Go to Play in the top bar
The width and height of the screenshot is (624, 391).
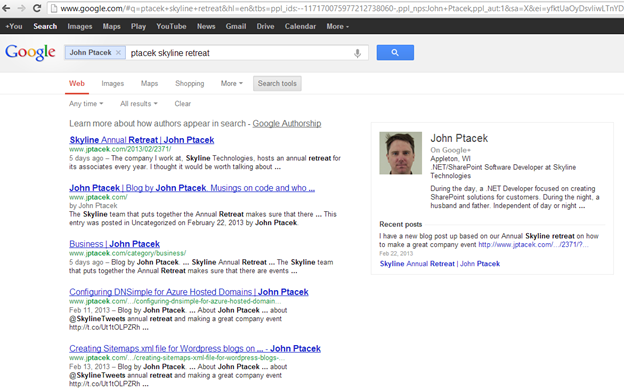(138, 26)
